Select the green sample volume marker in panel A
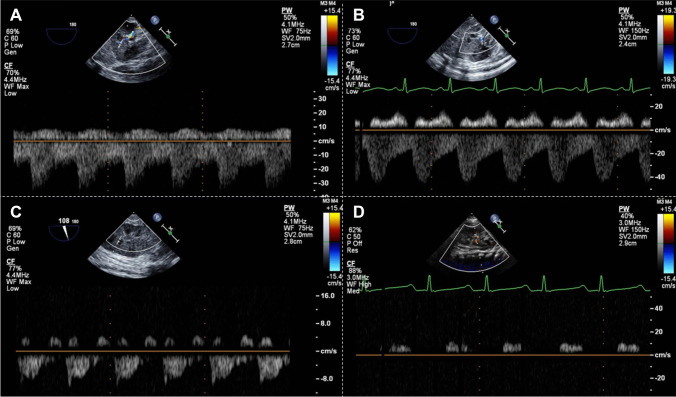Image resolution: width=676 pixels, height=397 pixels. (x=168, y=37)
